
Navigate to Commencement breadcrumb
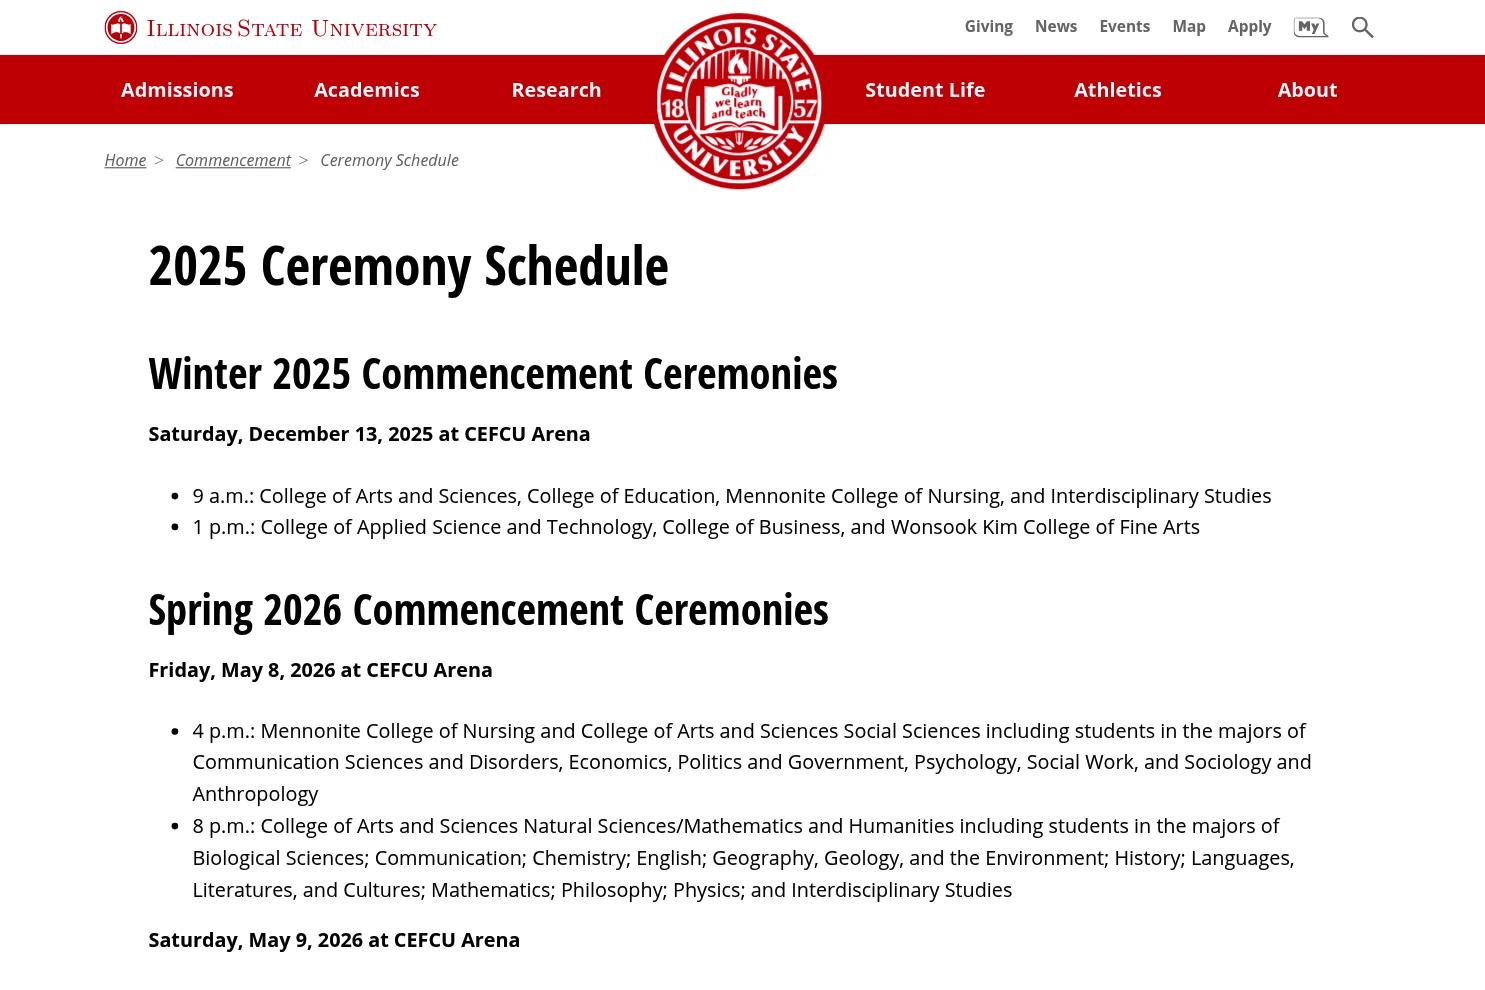[233, 160]
